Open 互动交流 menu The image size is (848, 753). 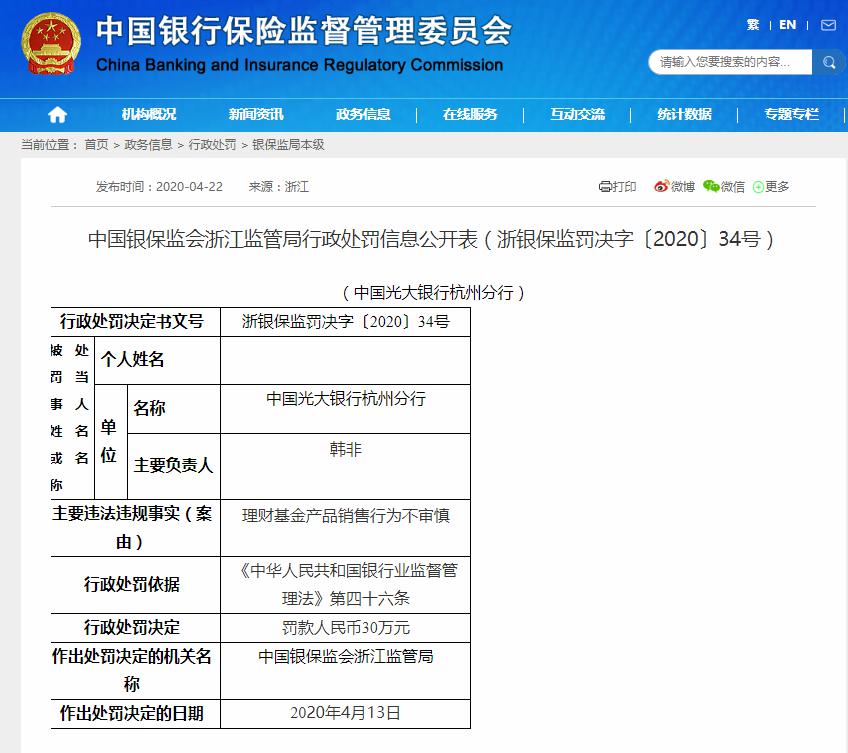click(x=578, y=114)
